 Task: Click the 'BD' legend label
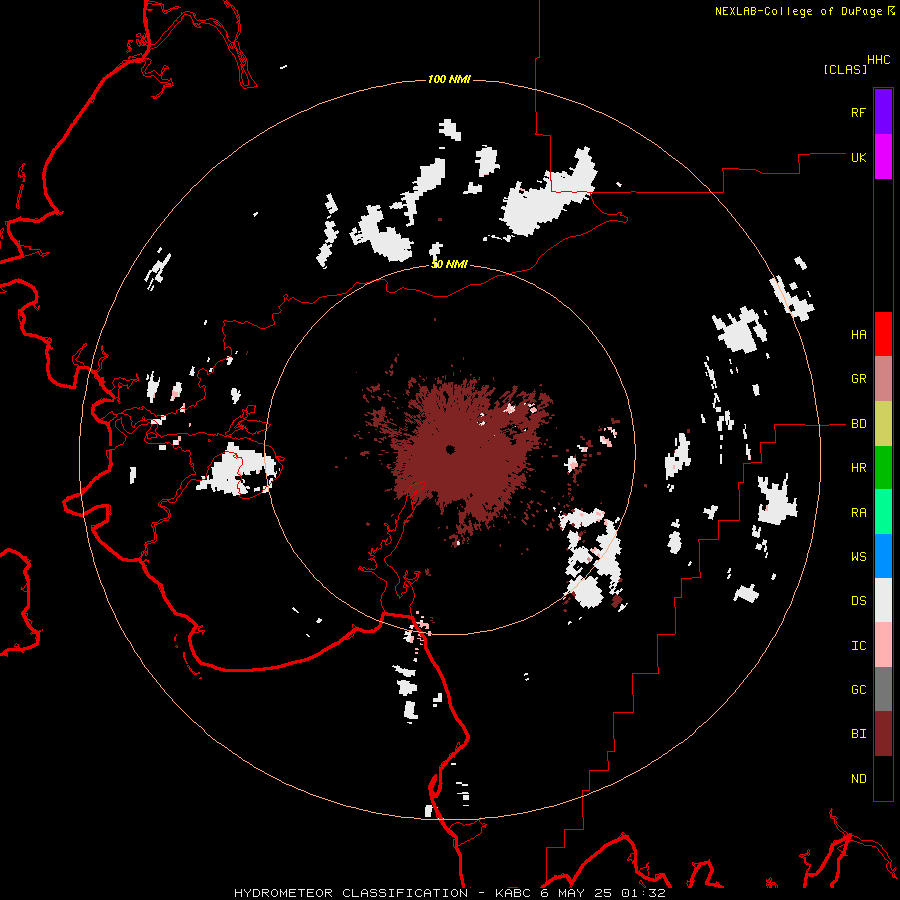coord(858,424)
